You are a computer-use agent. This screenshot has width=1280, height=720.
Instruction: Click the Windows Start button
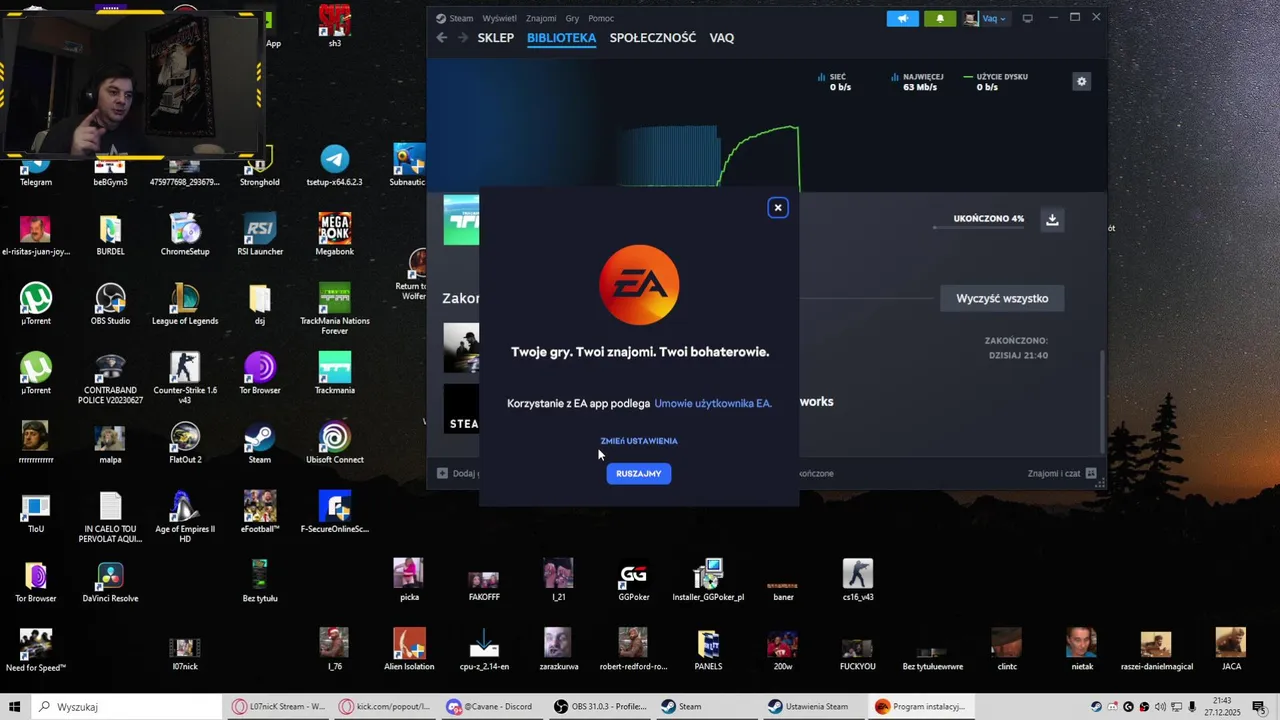point(15,707)
